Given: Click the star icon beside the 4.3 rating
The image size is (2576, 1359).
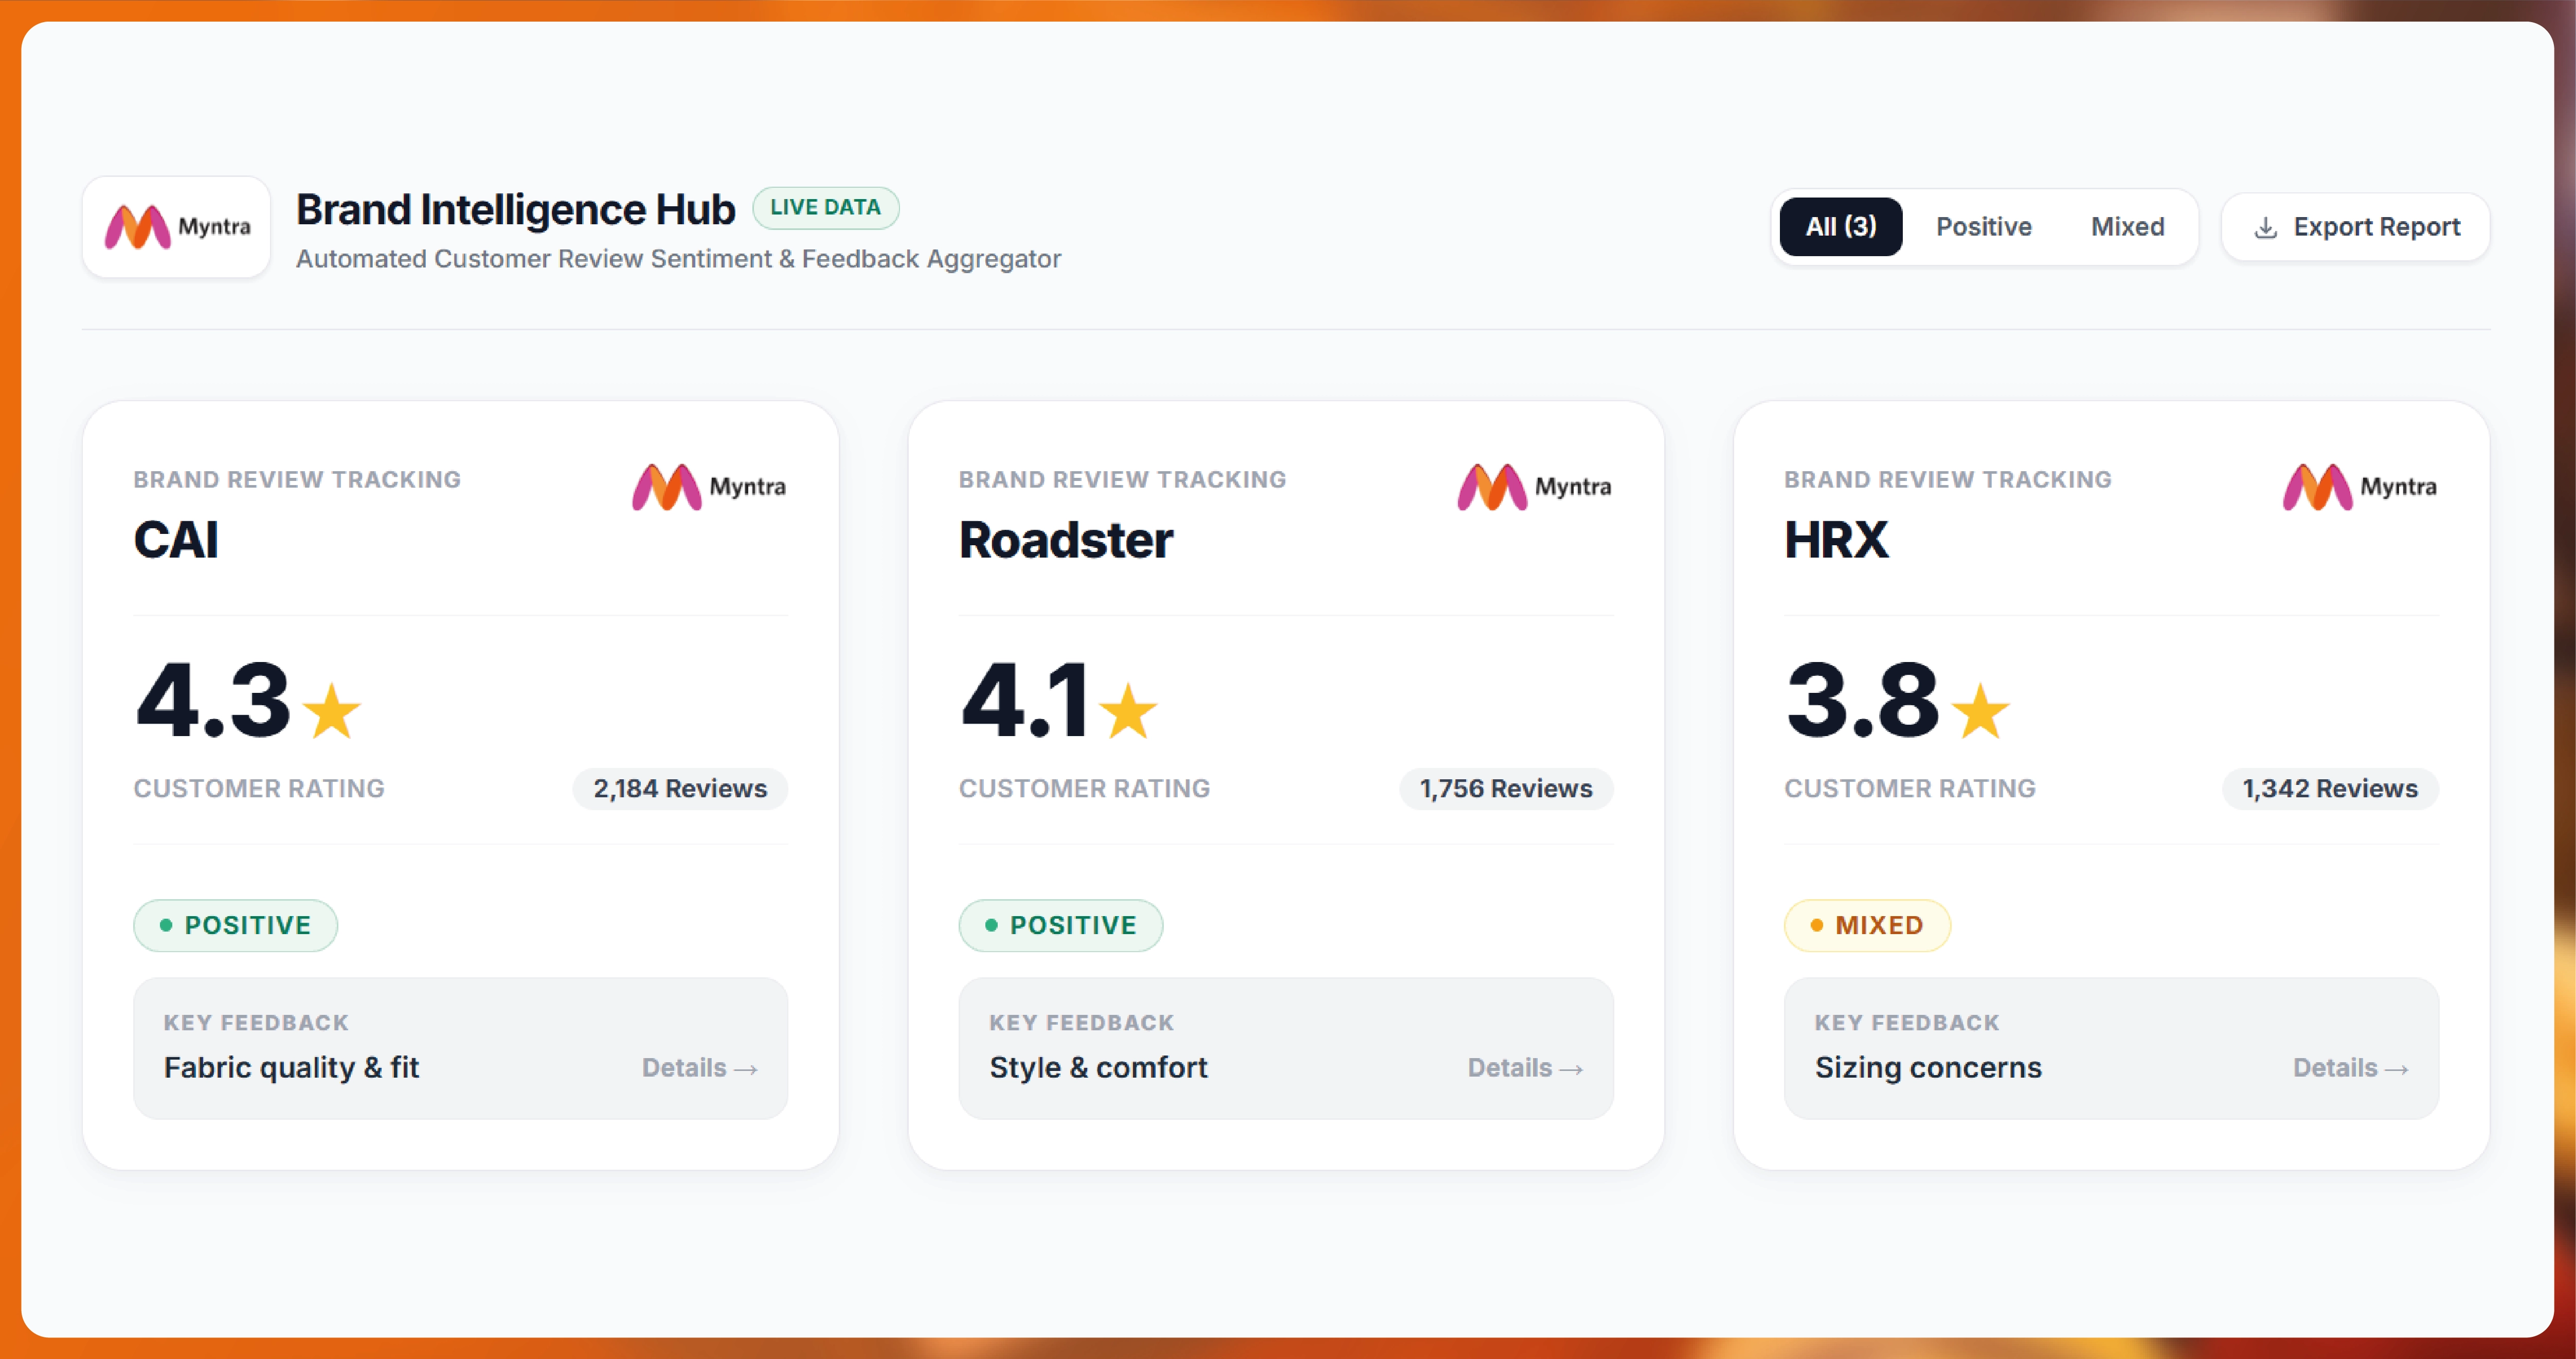Looking at the screenshot, I should click(x=331, y=711).
